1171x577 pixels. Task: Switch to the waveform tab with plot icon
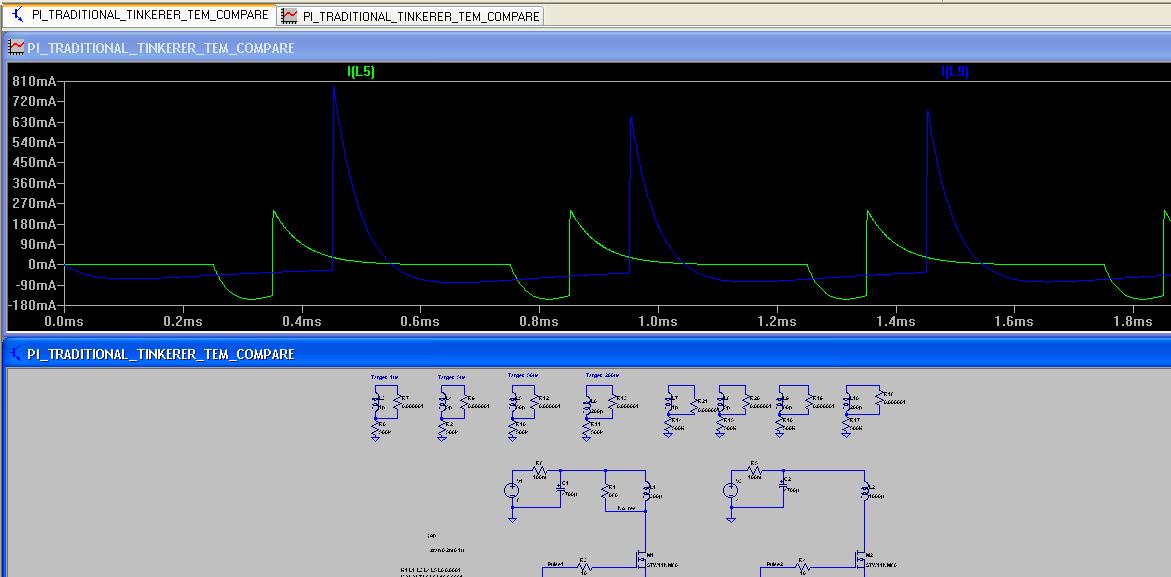411,16
